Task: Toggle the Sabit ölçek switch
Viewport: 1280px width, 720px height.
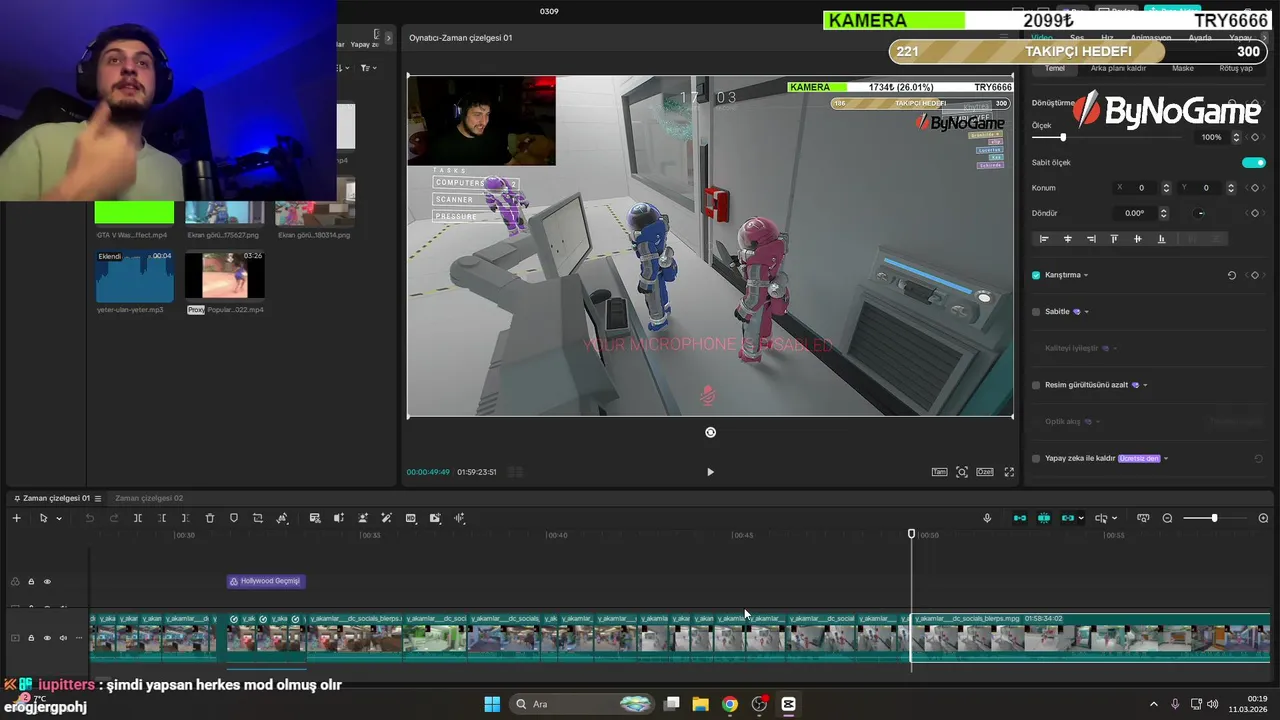Action: click(1254, 162)
